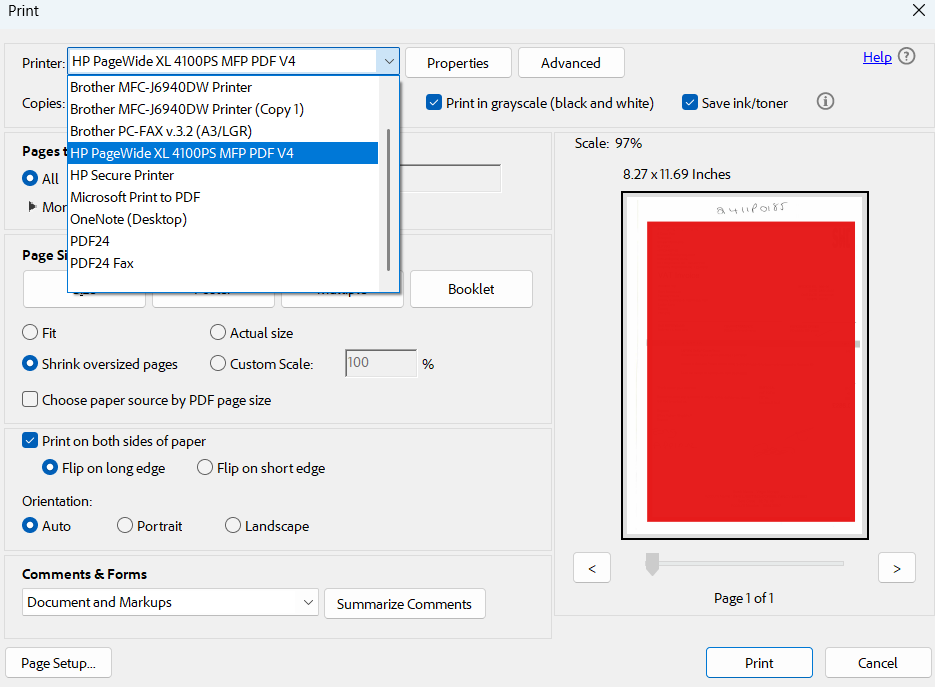Click the Custom Scale percent field
The image size is (935, 687).
coord(381,363)
